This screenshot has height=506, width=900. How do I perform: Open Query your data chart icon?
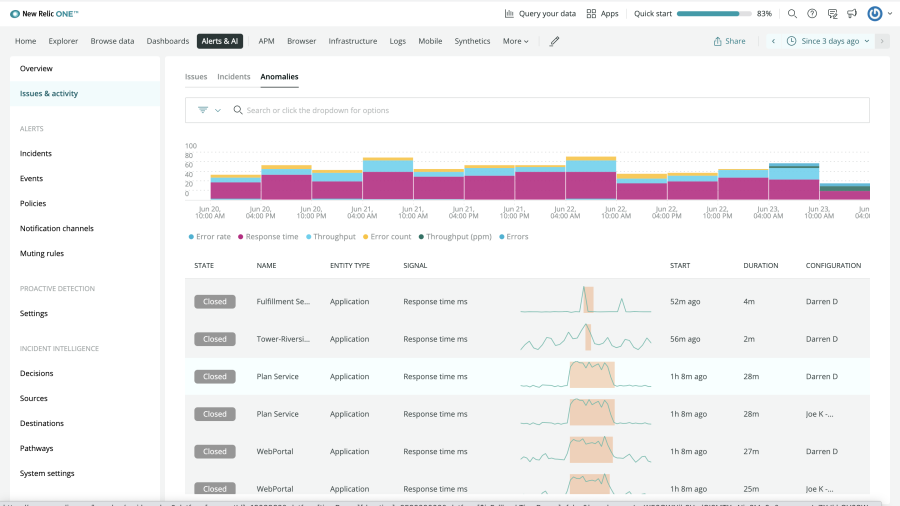pyautogui.click(x=509, y=13)
